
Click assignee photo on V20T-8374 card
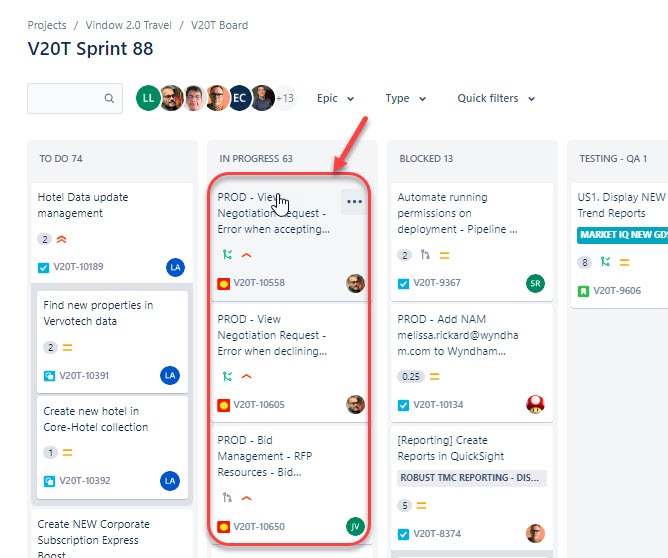pos(535,533)
